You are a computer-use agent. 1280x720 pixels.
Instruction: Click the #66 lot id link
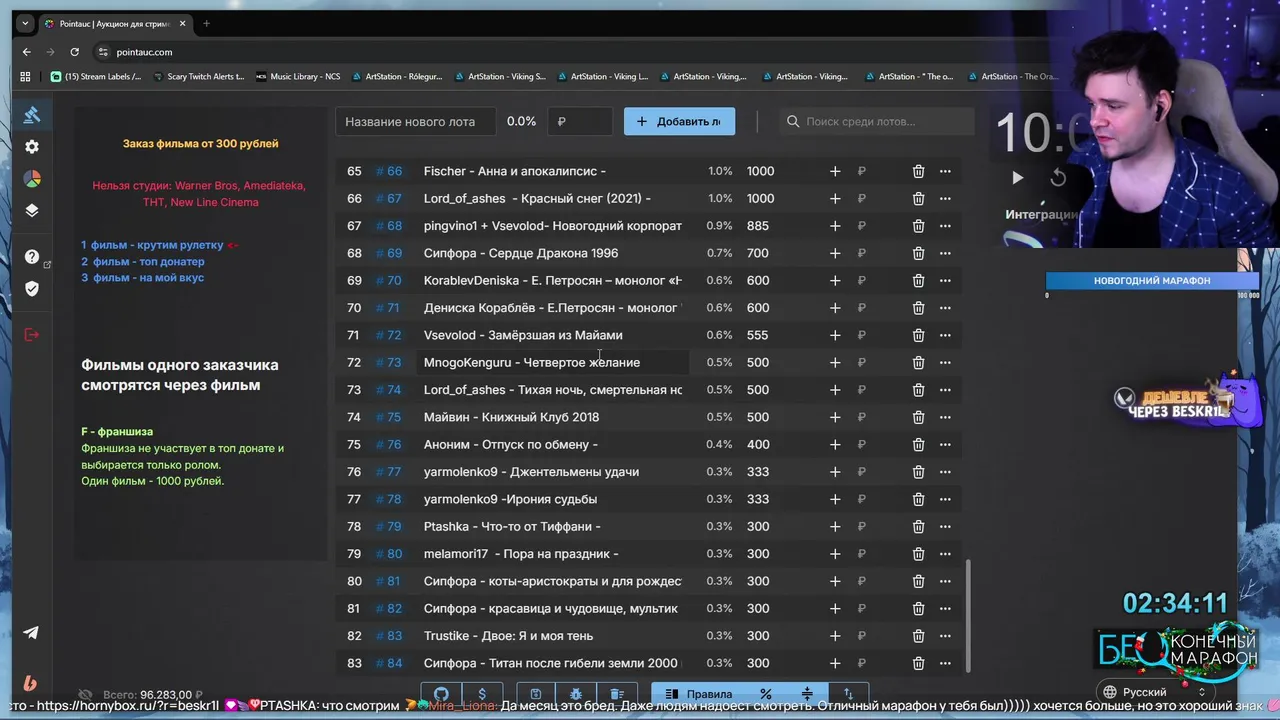click(389, 171)
